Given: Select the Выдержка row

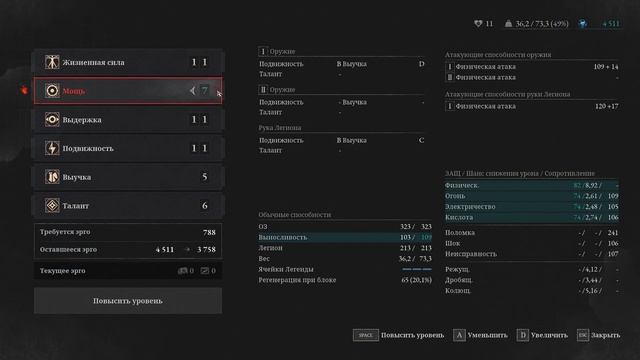Looking at the screenshot, I should (128, 120).
